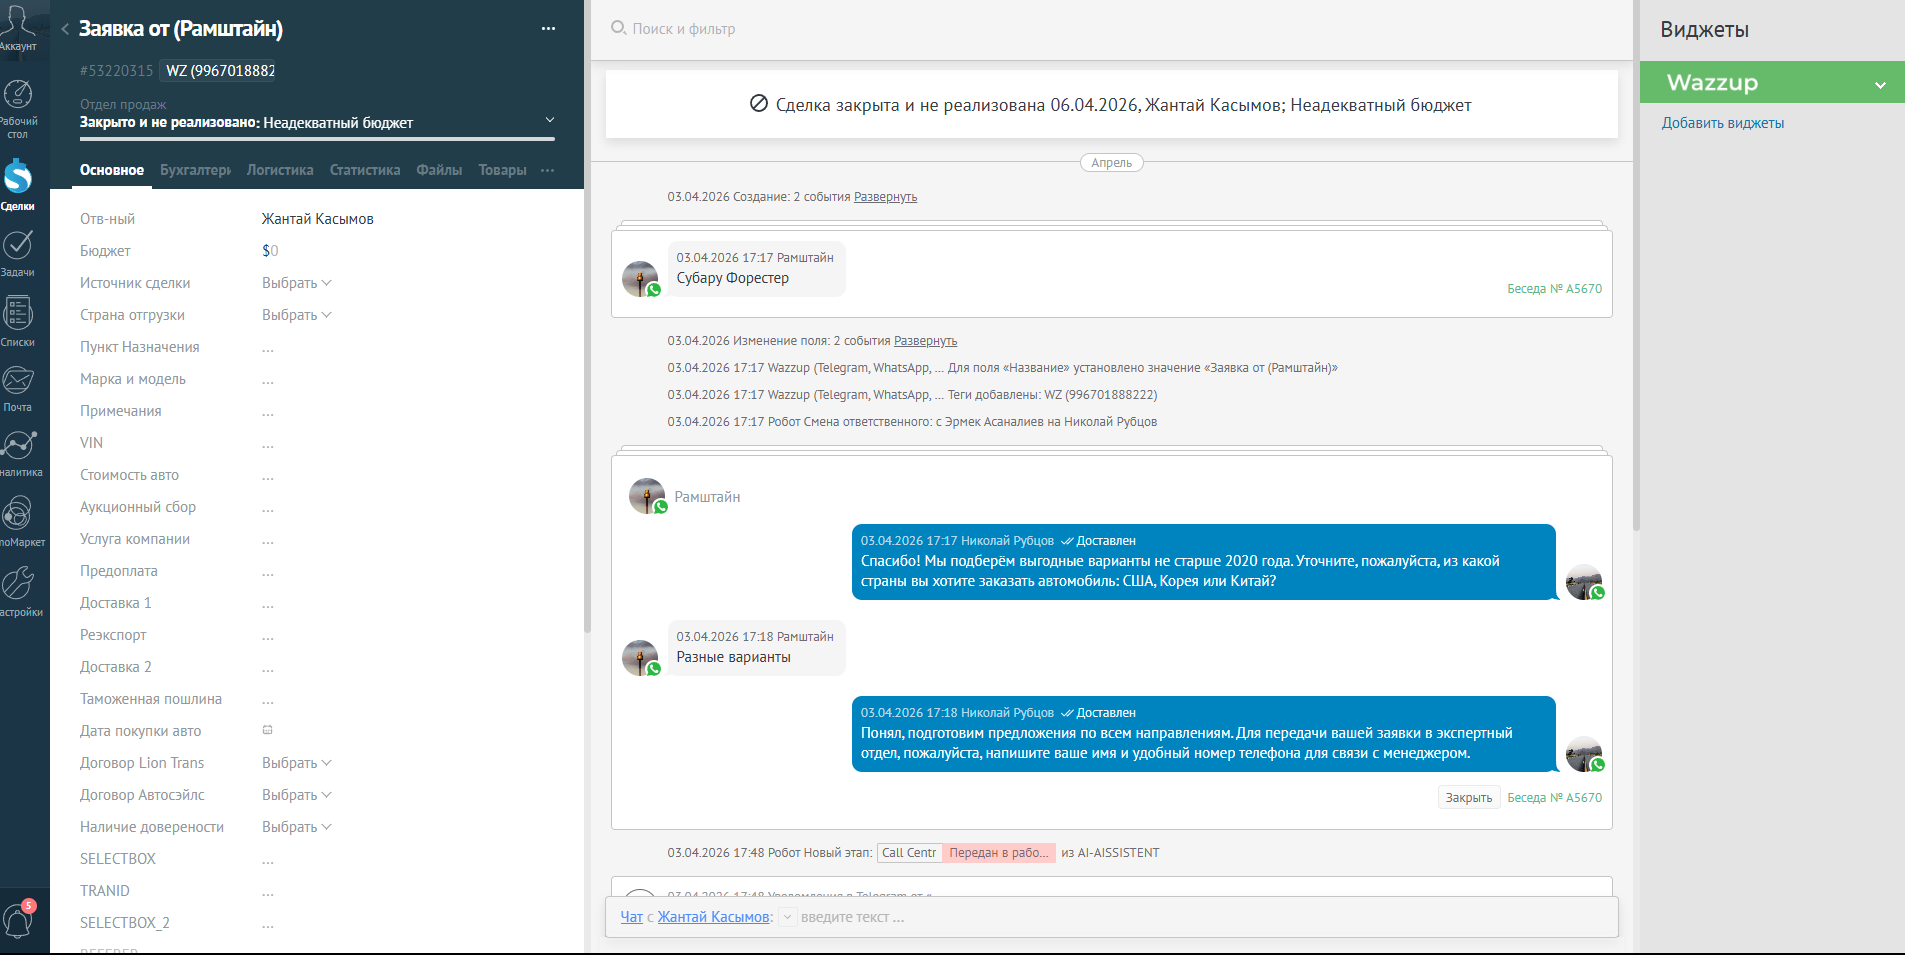Click the Передан в рабо... stage label

998,853
